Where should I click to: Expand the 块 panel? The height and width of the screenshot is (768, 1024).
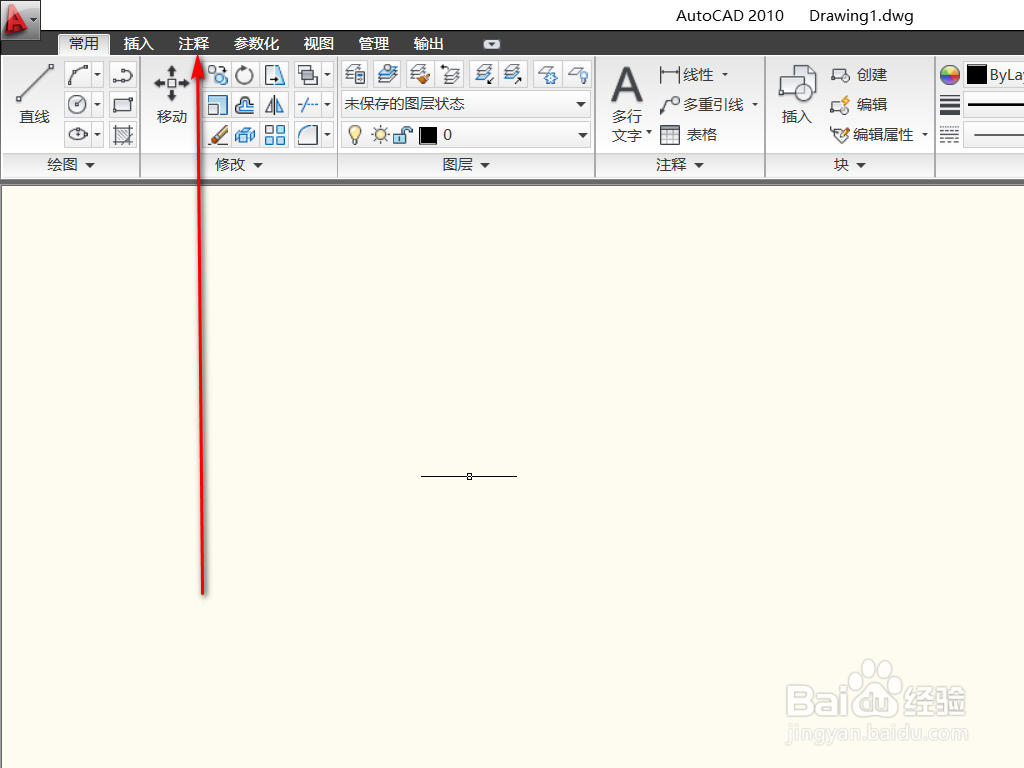click(x=849, y=165)
